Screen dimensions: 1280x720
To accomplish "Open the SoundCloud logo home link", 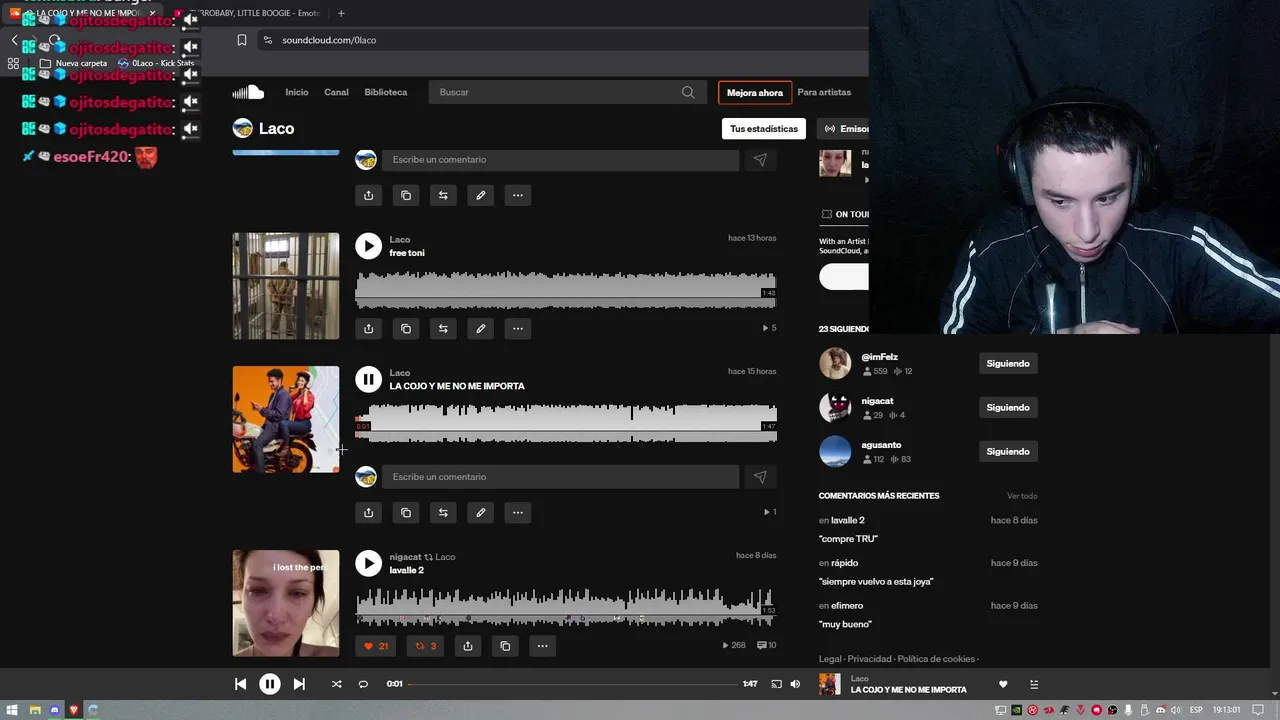I will [248, 92].
